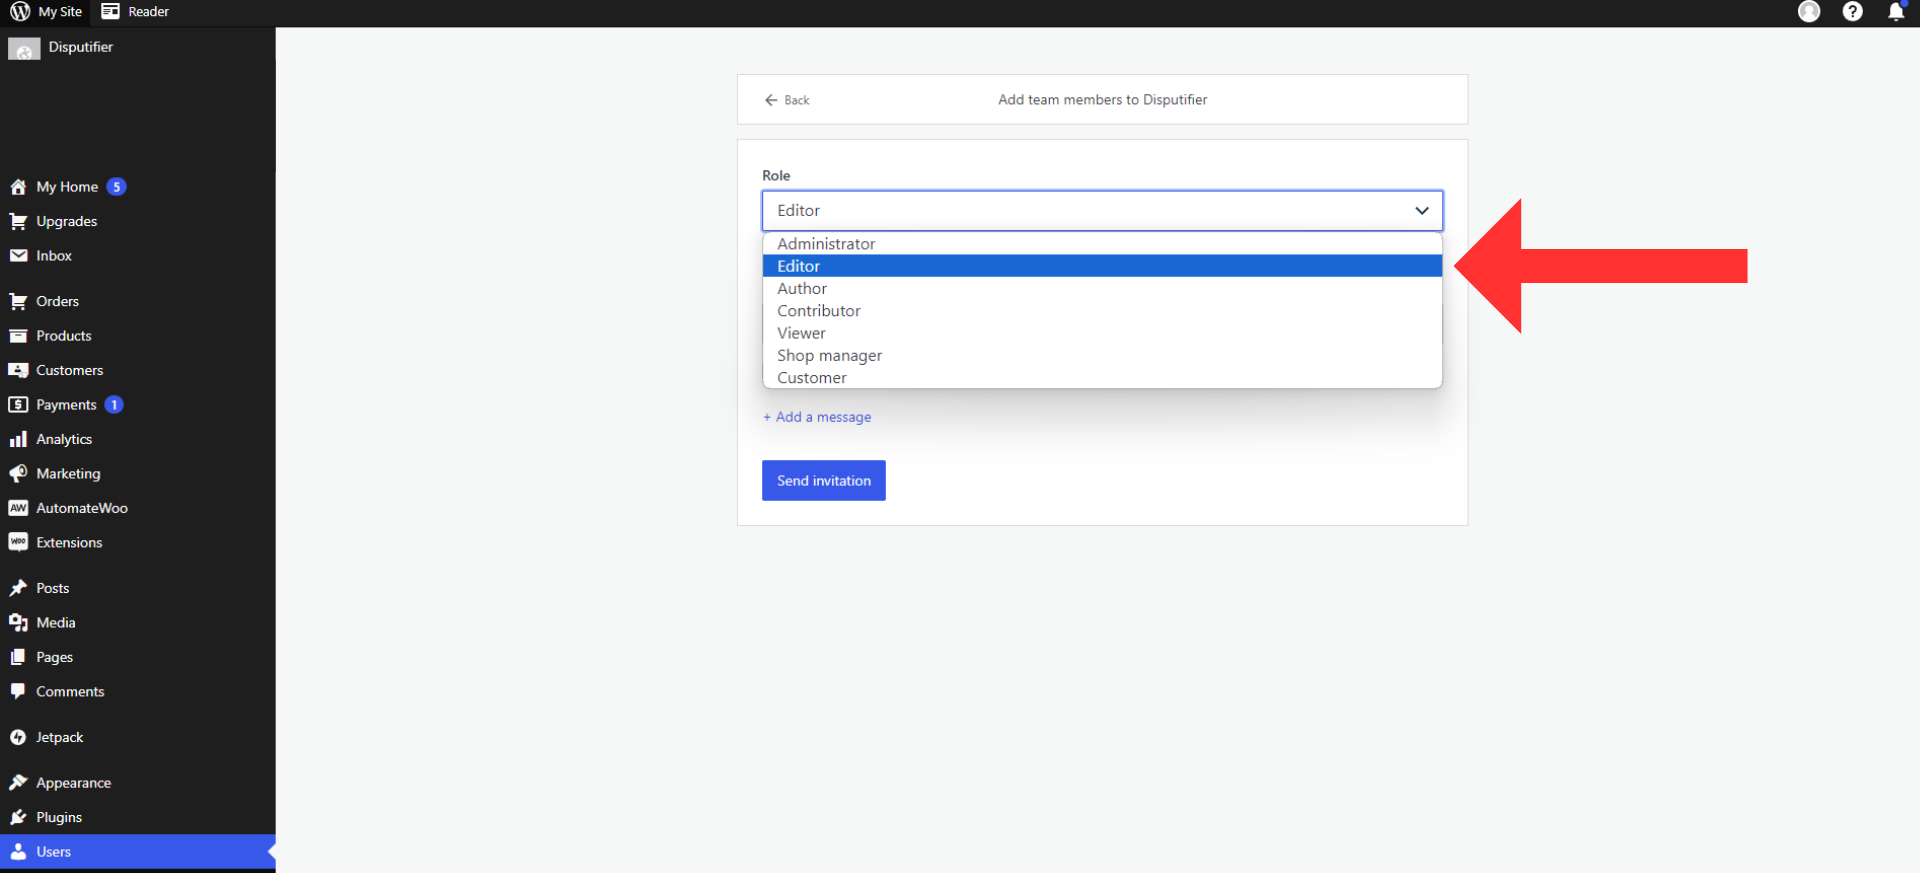Click the Analytics bar chart icon

click(x=18, y=439)
